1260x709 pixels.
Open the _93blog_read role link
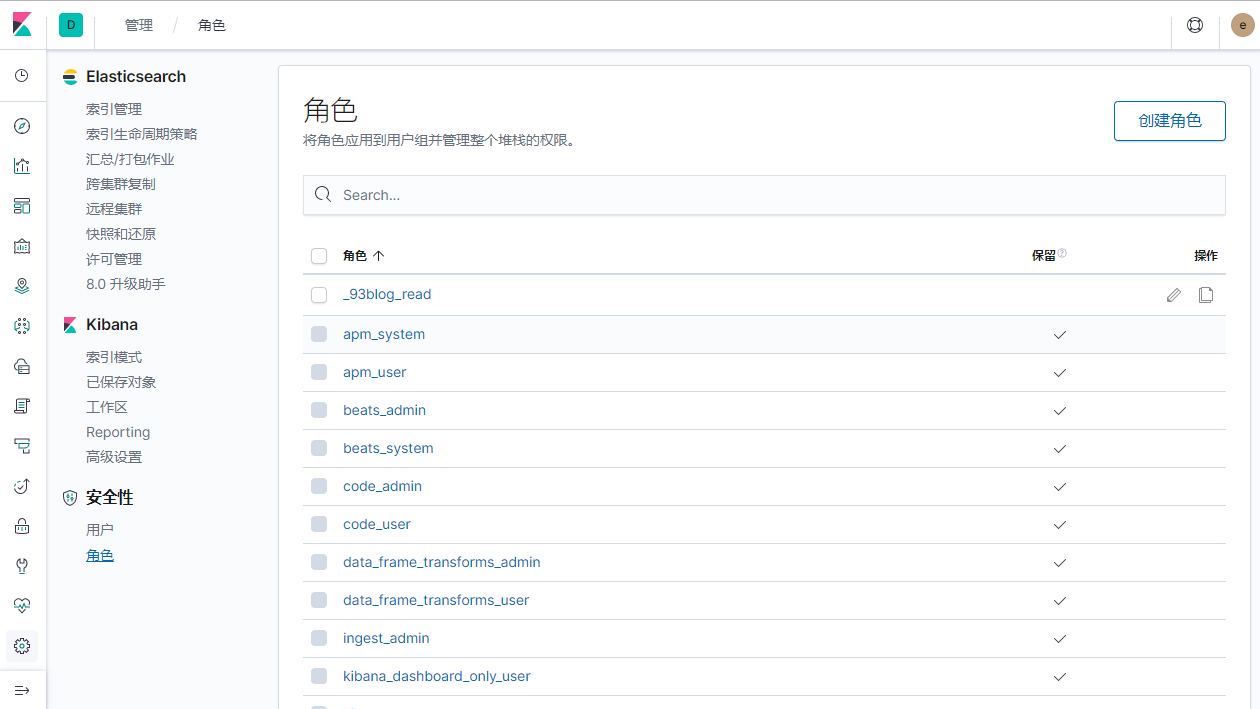click(x=387, y=295)
